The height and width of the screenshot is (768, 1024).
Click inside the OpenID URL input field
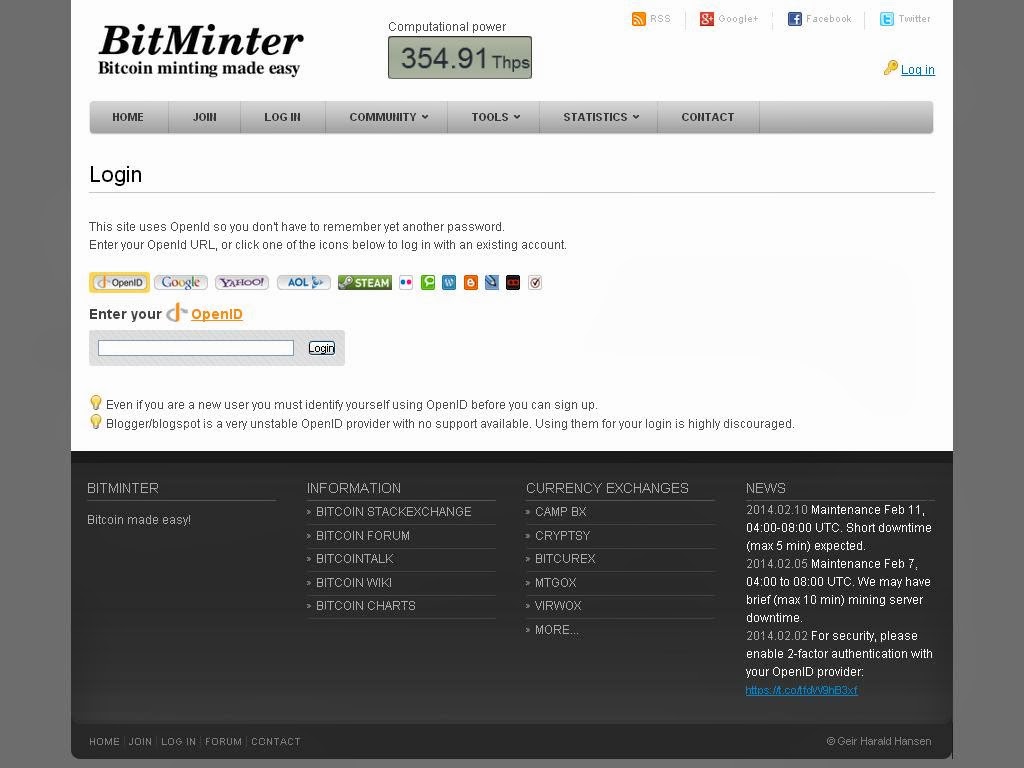(195, 347)
